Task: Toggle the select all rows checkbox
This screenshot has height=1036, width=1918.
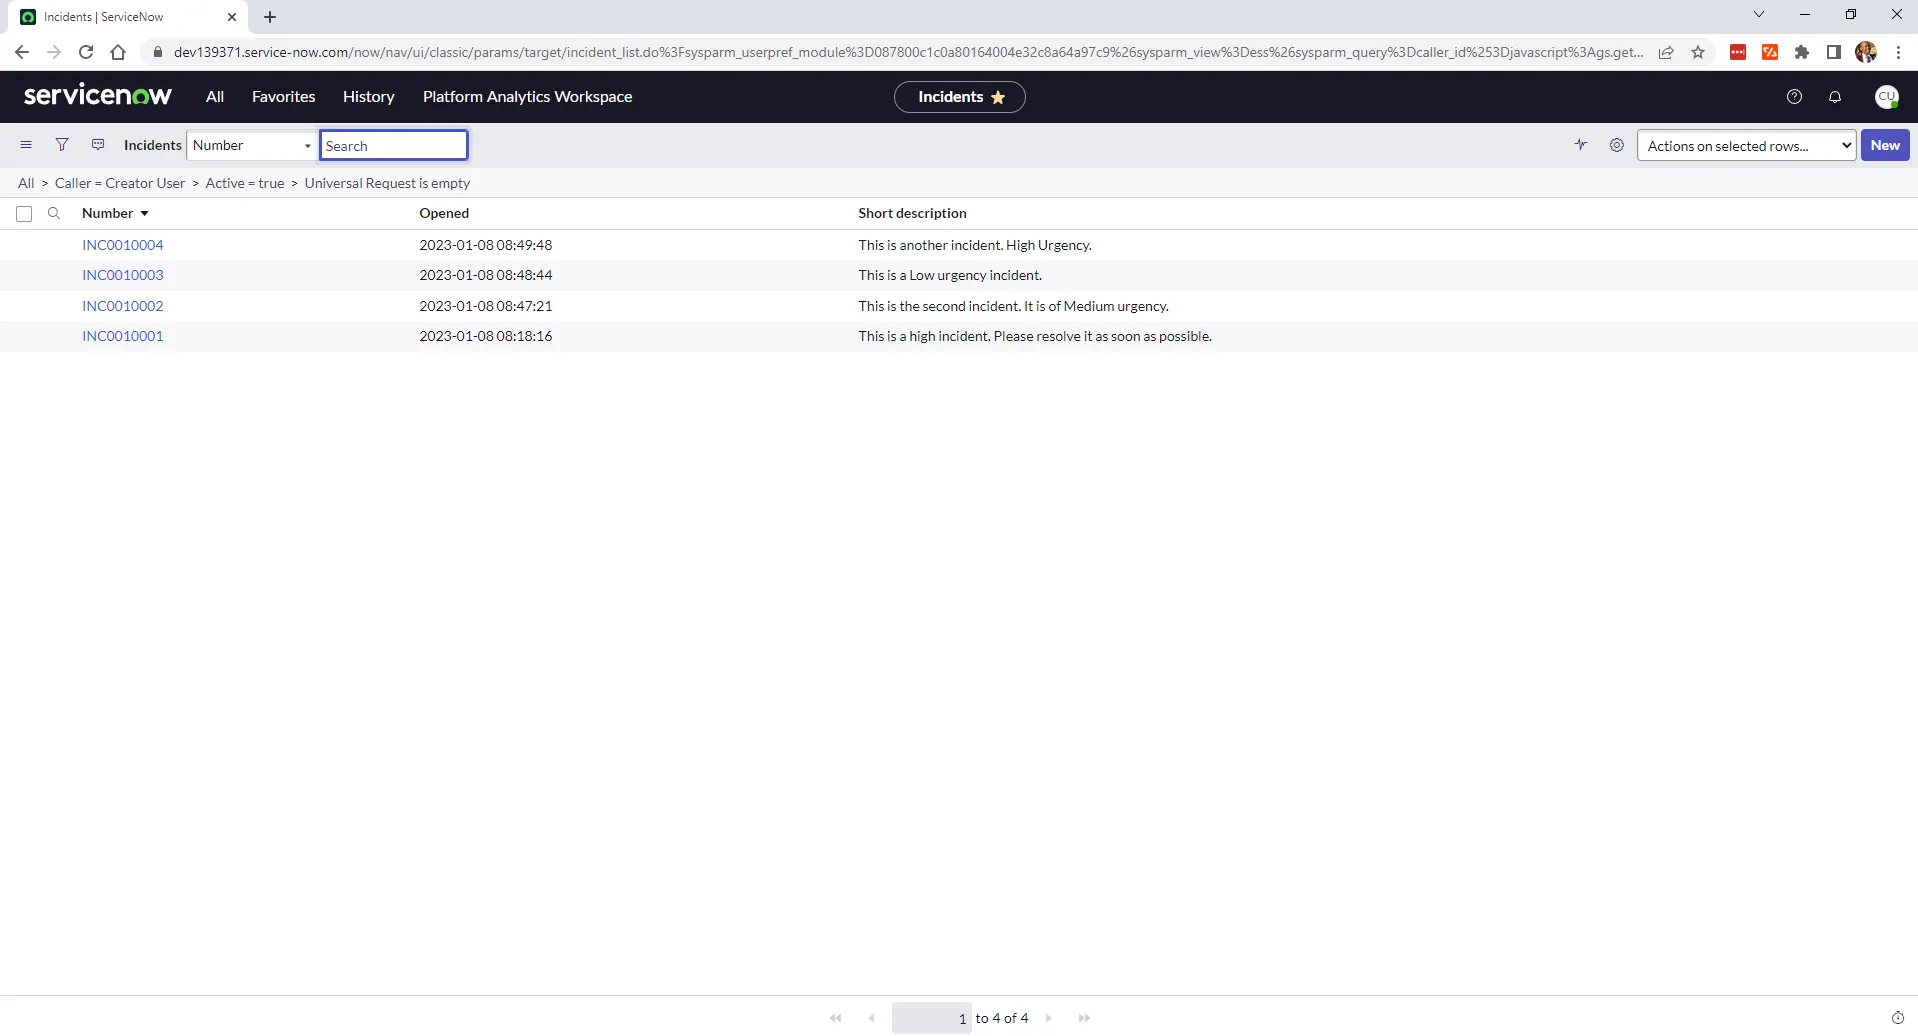Action: [x=24, y=213]
